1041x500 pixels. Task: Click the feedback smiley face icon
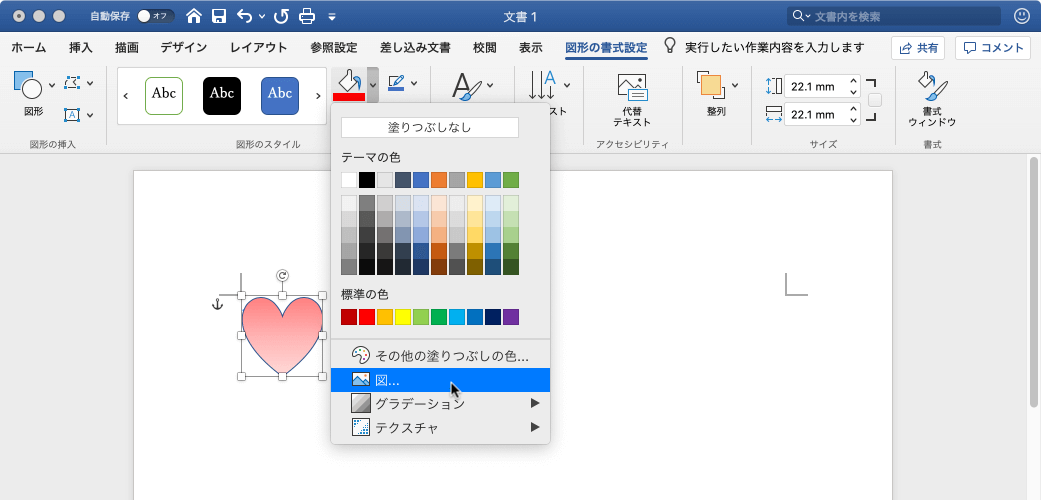(x=1021, y=16)
